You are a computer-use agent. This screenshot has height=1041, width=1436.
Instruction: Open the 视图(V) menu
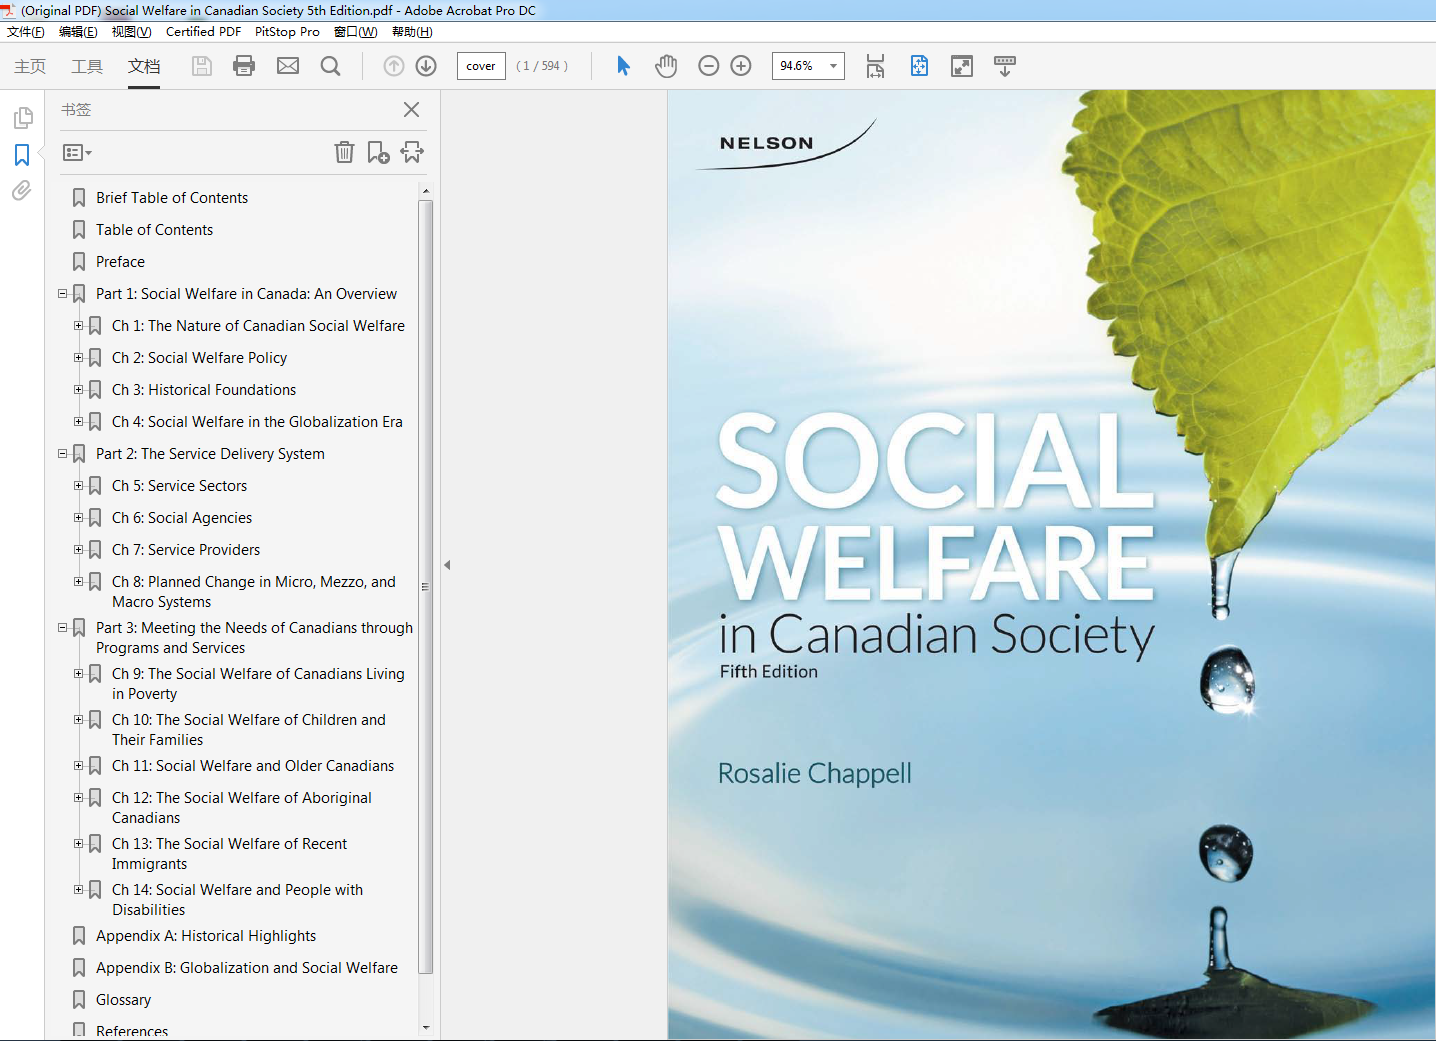tap(131, 32)
